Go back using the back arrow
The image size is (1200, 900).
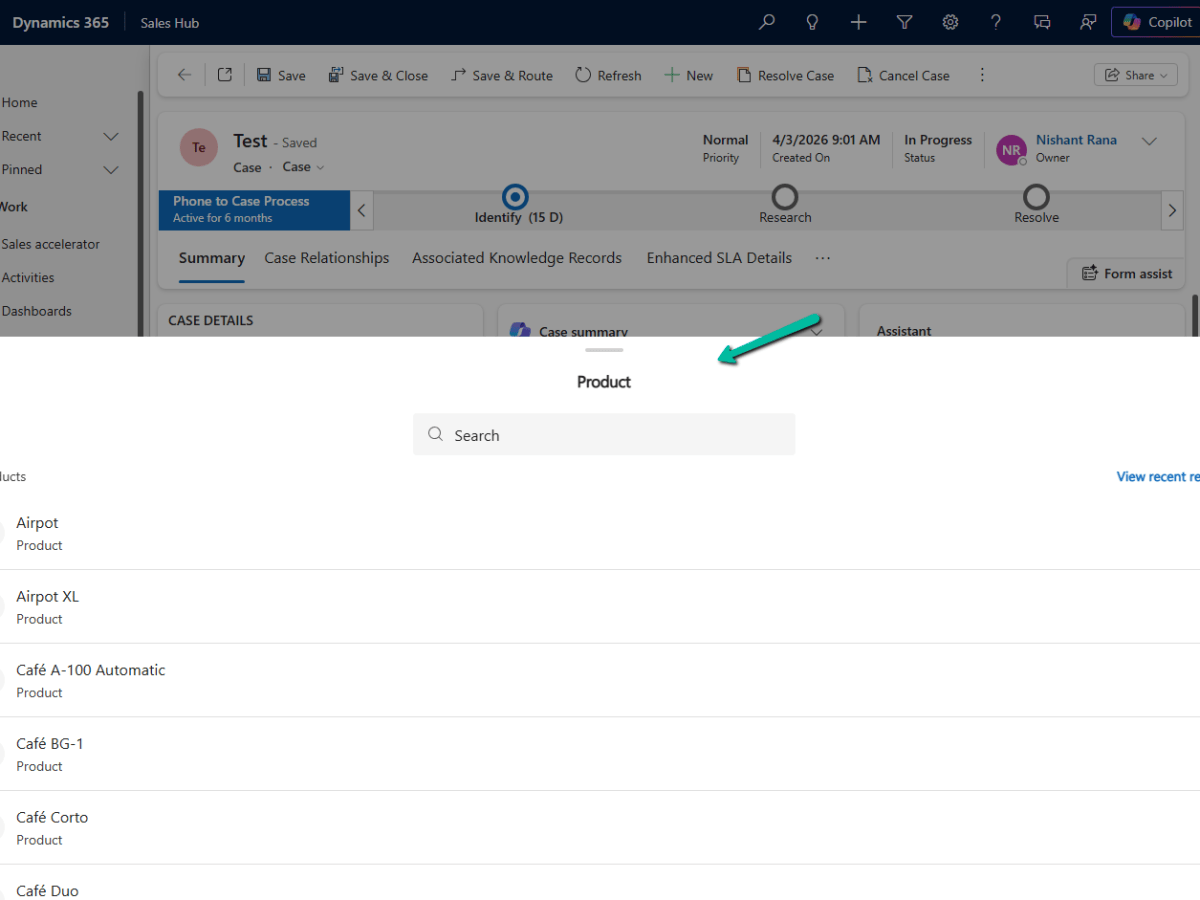tap(184, 75)
